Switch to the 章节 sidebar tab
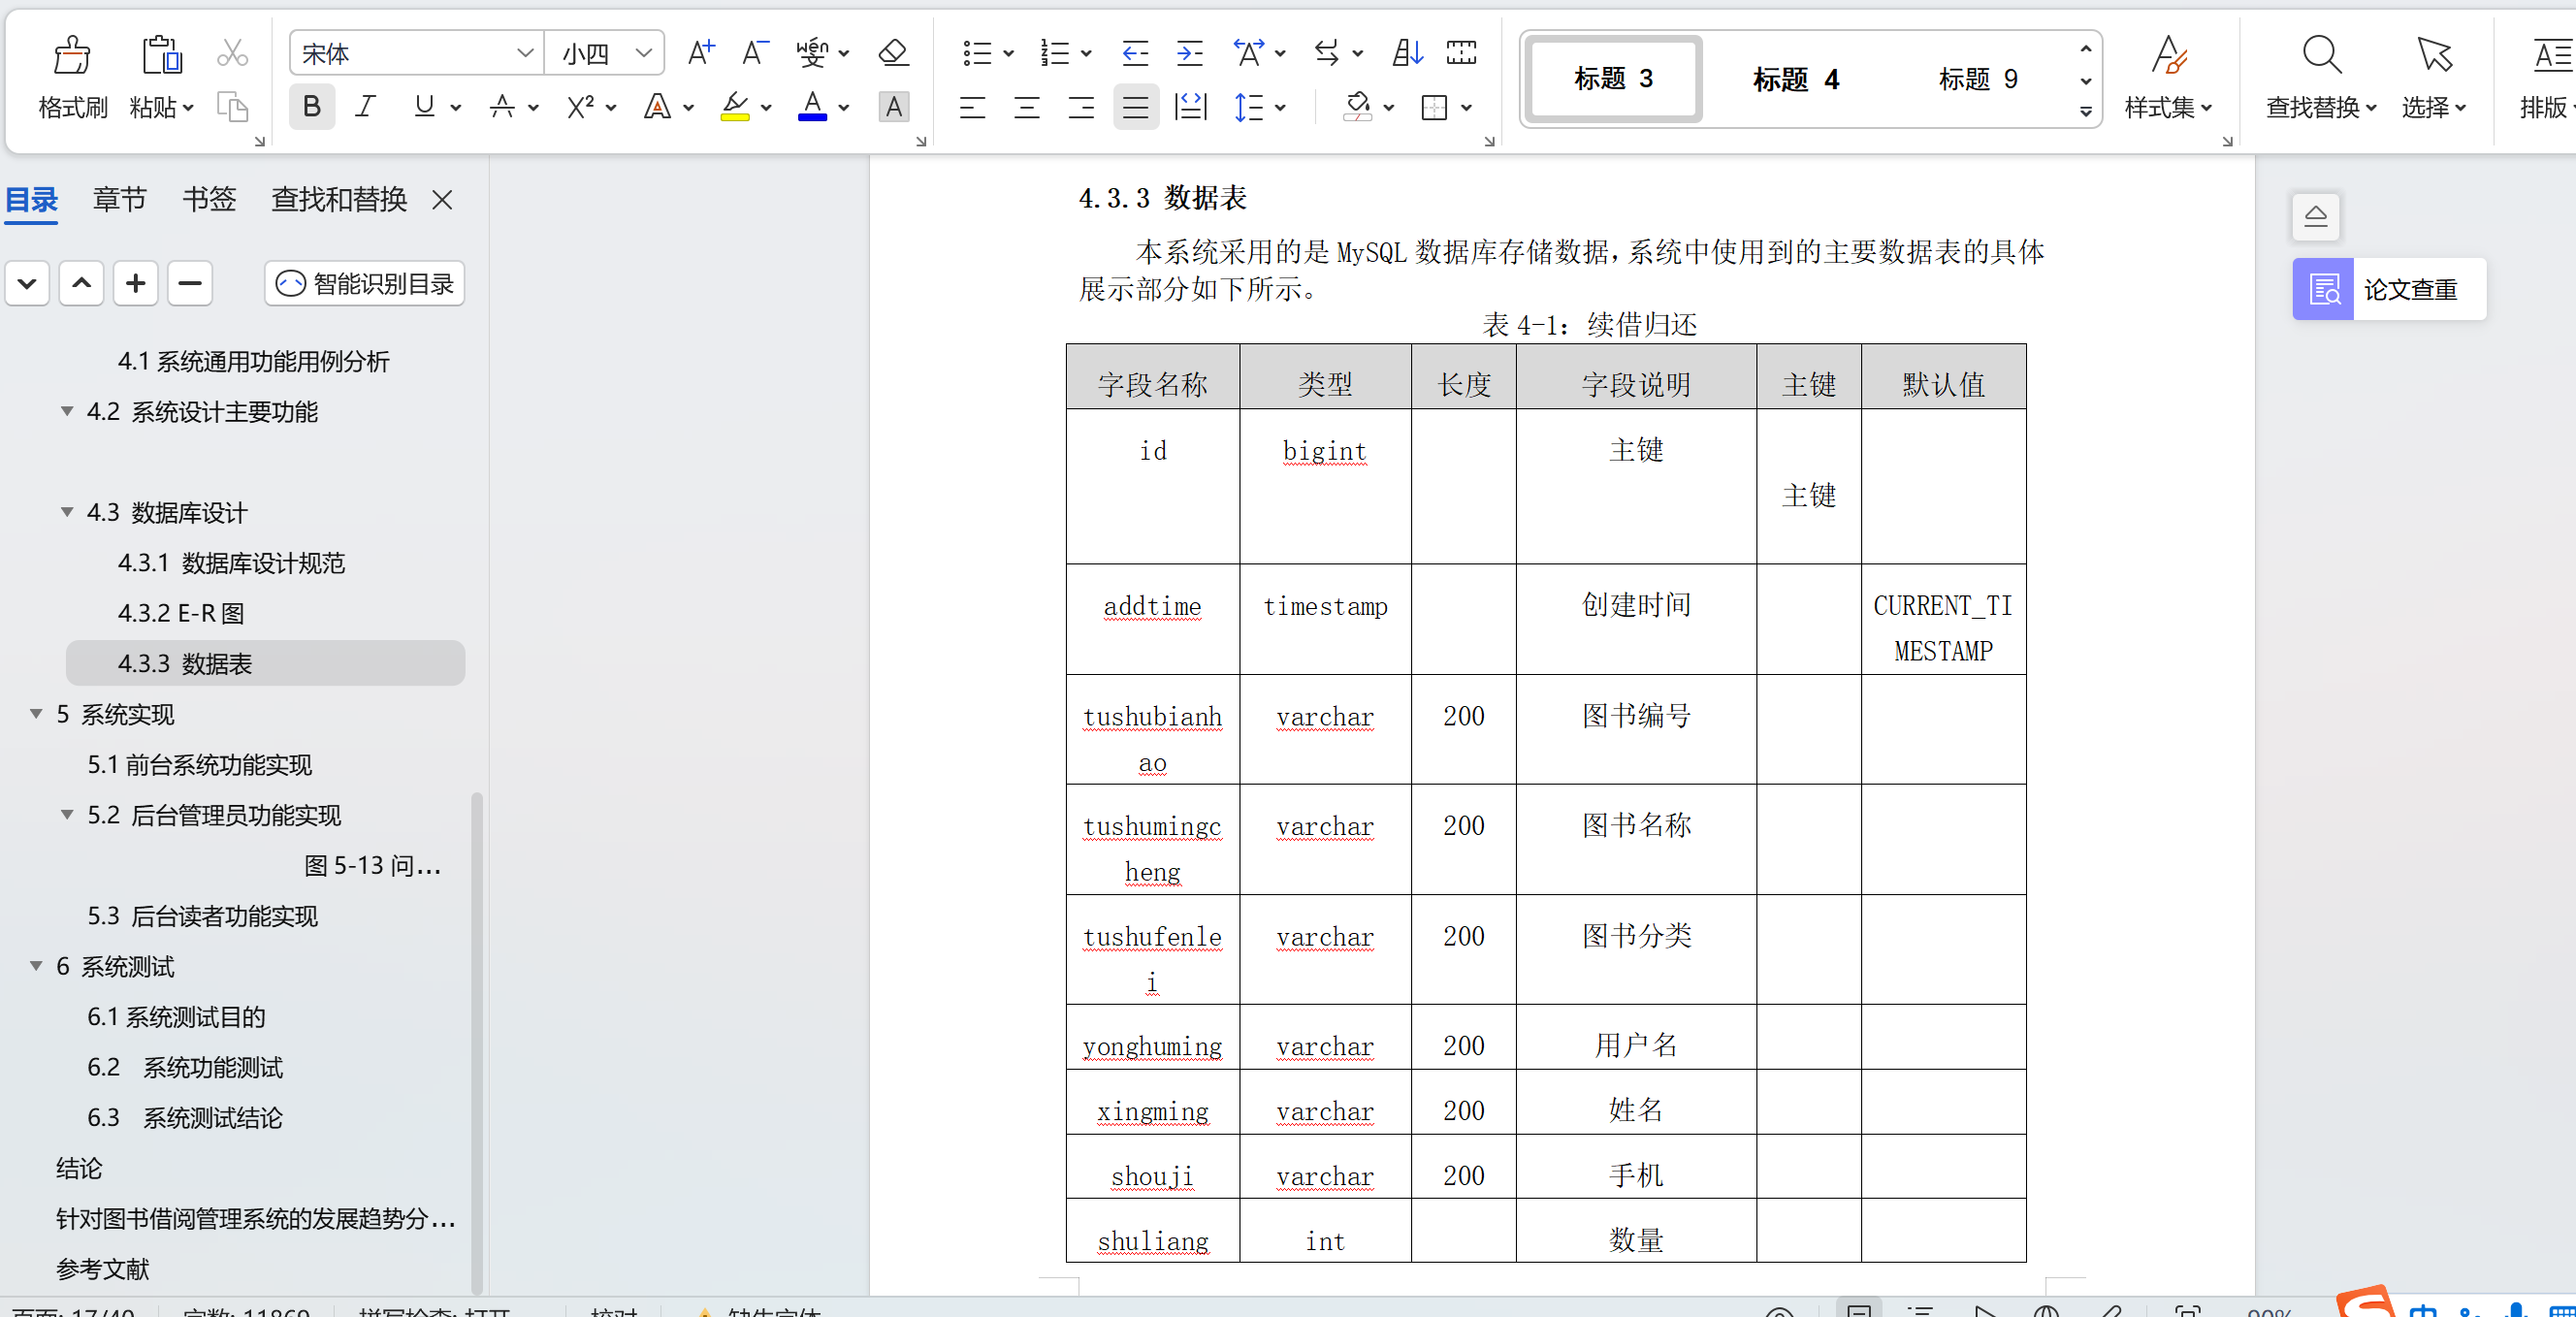The image size is (2576, 1317). pos(119,199)
